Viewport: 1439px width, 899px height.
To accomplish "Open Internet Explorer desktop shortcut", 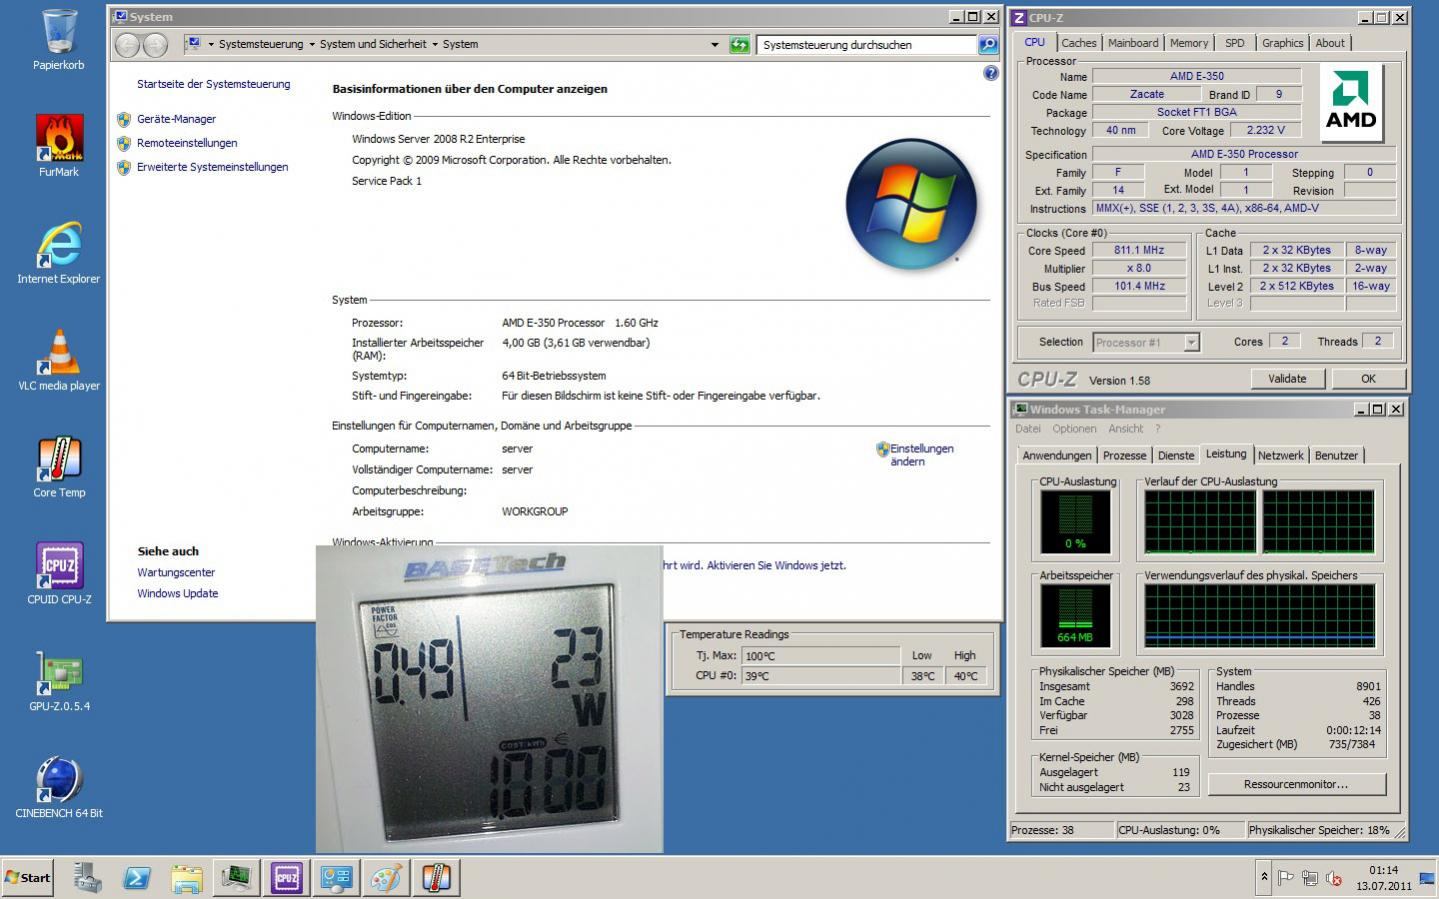I will pos(59,253).
